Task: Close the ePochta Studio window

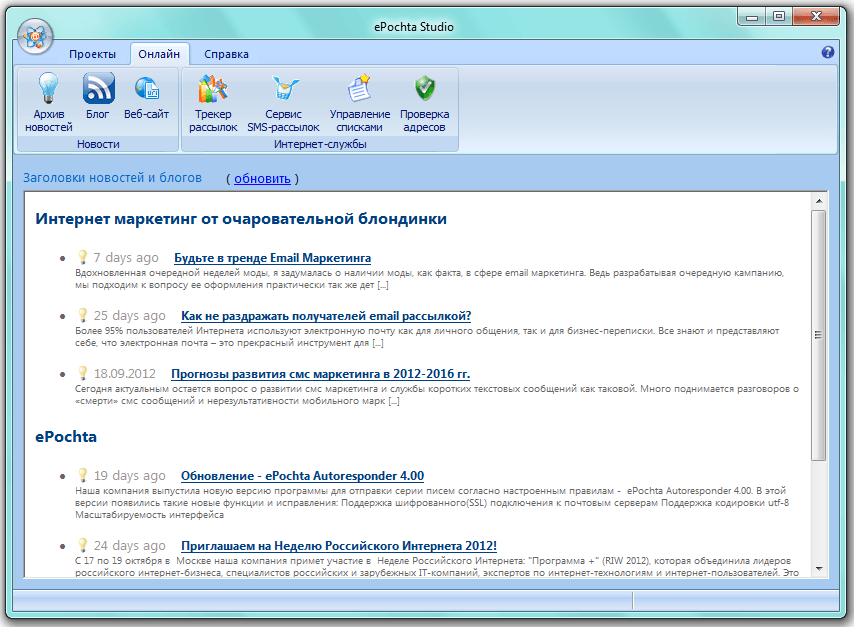Action: 816,17
